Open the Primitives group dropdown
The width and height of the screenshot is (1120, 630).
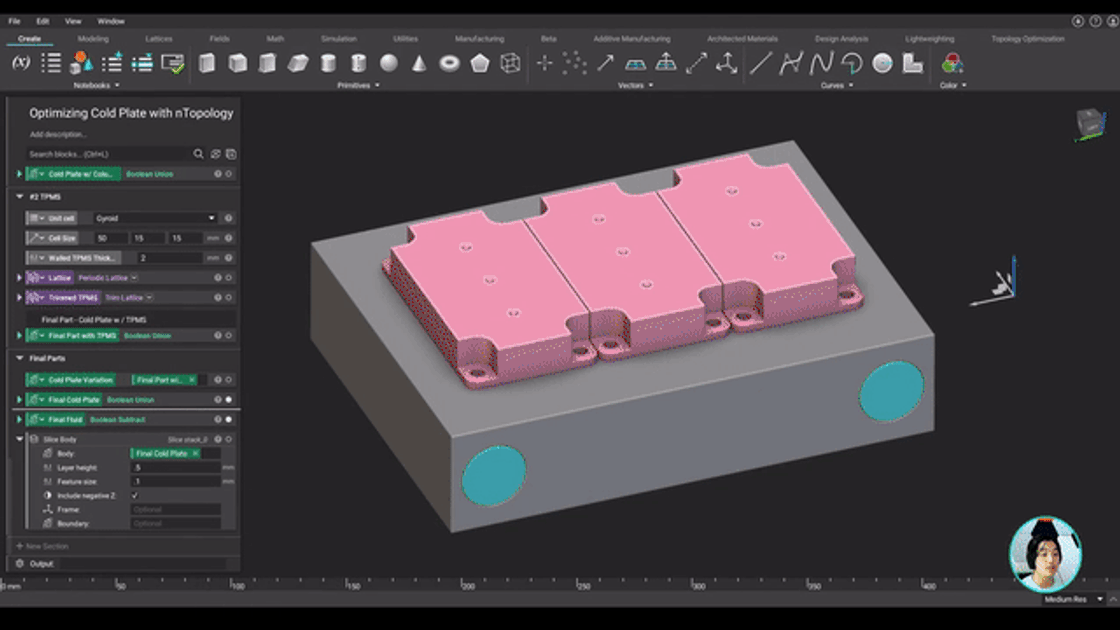click(358, 85)
